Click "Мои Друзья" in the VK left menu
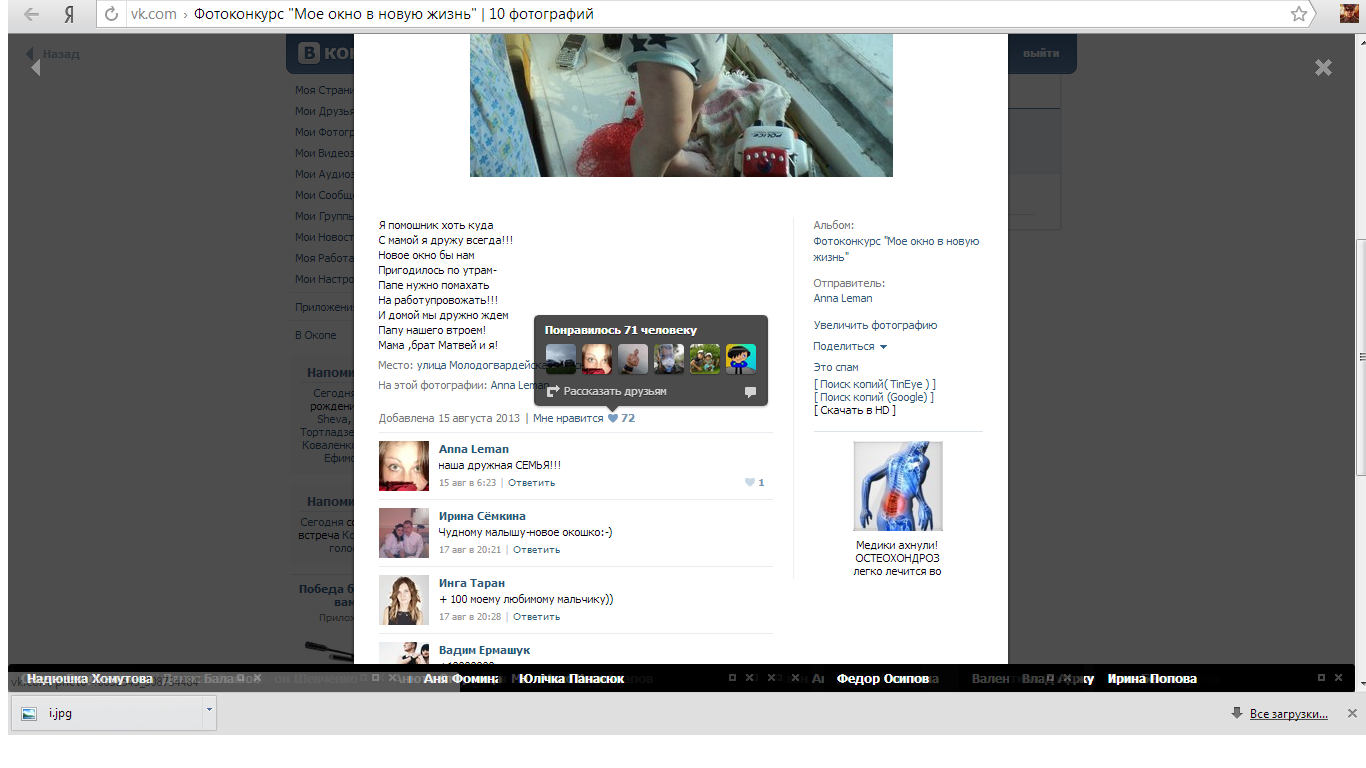Viewport: 1366px width, 768px height. coord(324,111)
